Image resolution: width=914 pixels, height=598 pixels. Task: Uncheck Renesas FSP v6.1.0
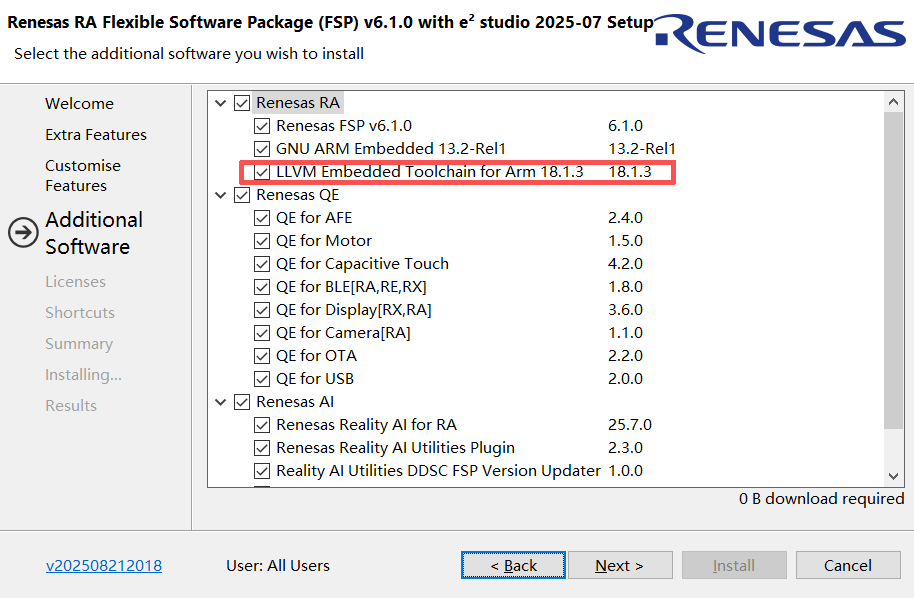tap(262, 126)
